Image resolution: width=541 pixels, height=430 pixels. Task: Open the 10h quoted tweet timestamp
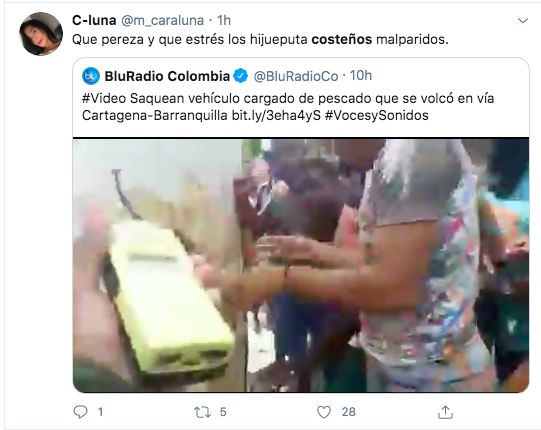(361, 76)
